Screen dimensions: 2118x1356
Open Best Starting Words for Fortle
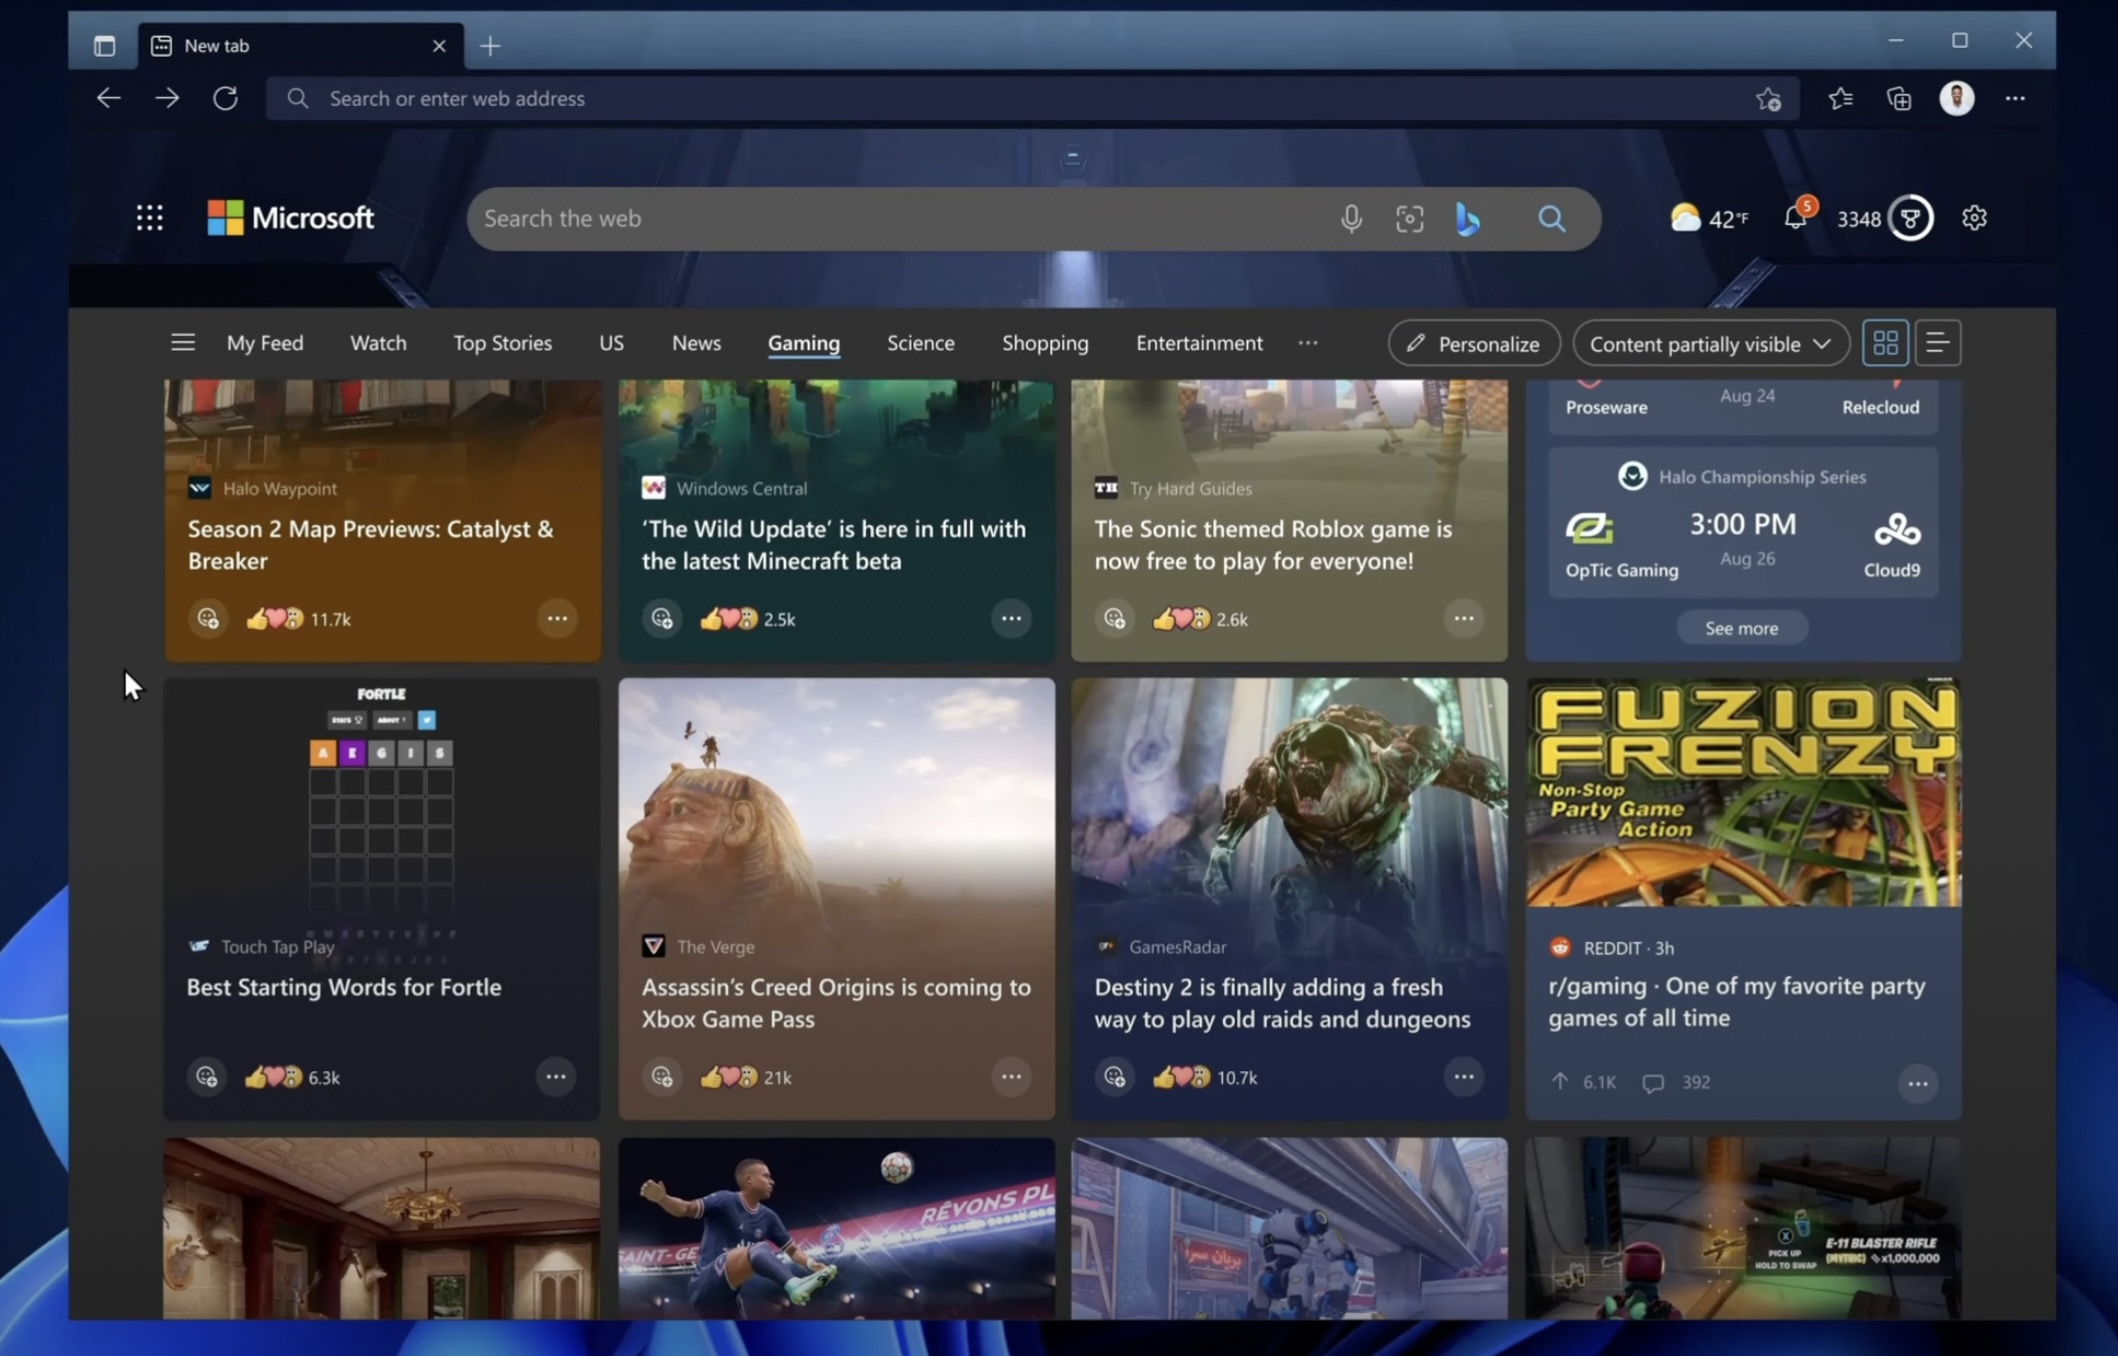[x=344, y=987]
